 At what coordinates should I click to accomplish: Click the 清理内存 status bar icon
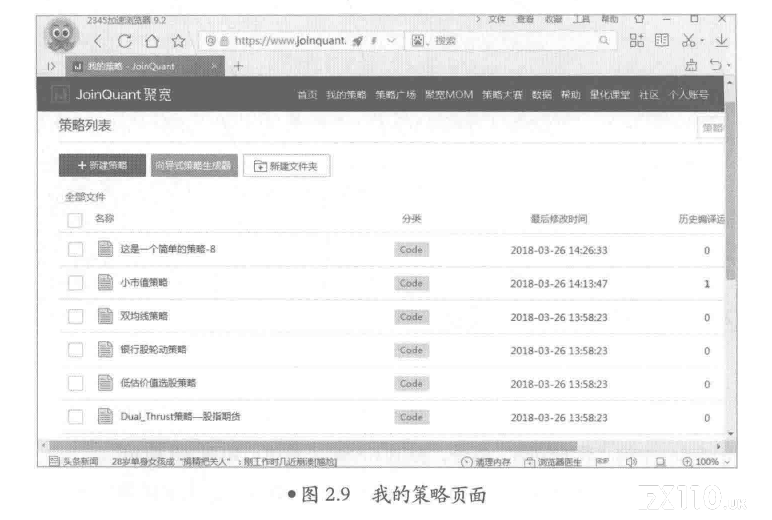click(466, 462)
